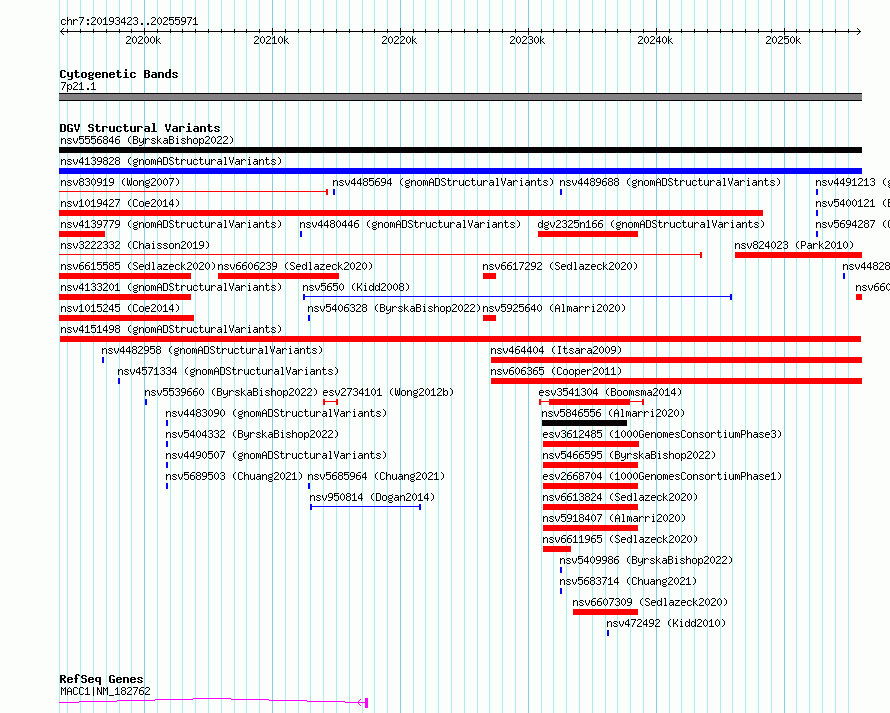Screen dimensions: 890x713
Task: Click the chr7:20193423..20255971 region label
Action: pos(129,22)
